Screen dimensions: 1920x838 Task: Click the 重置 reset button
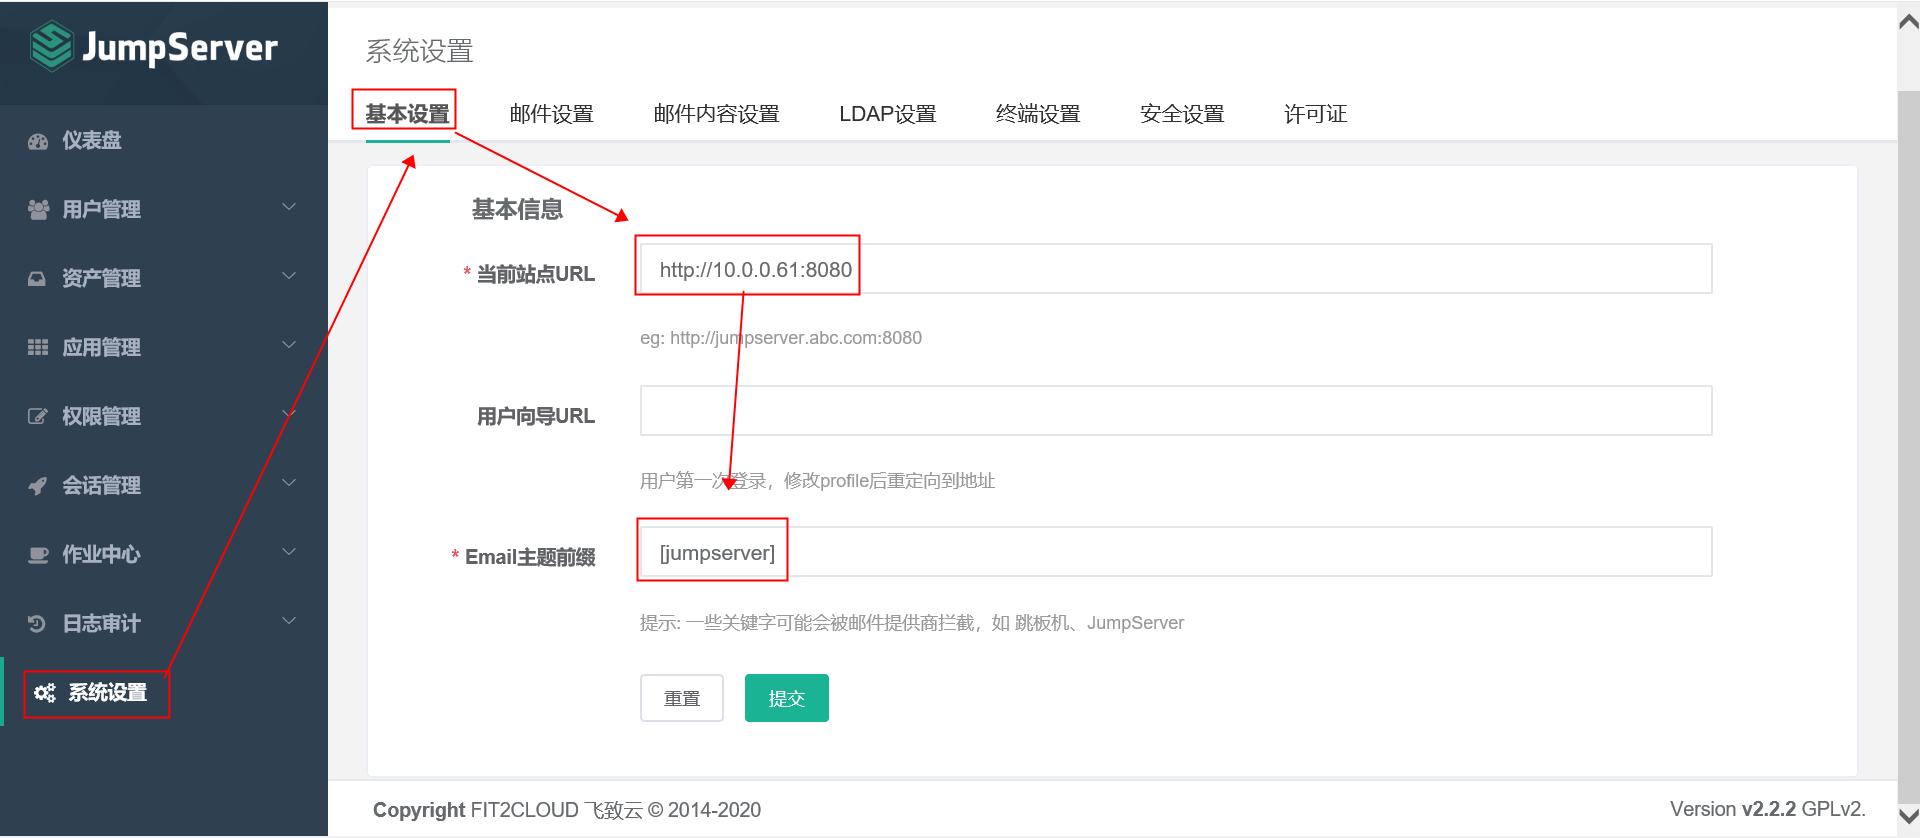(x=682, y=698)
